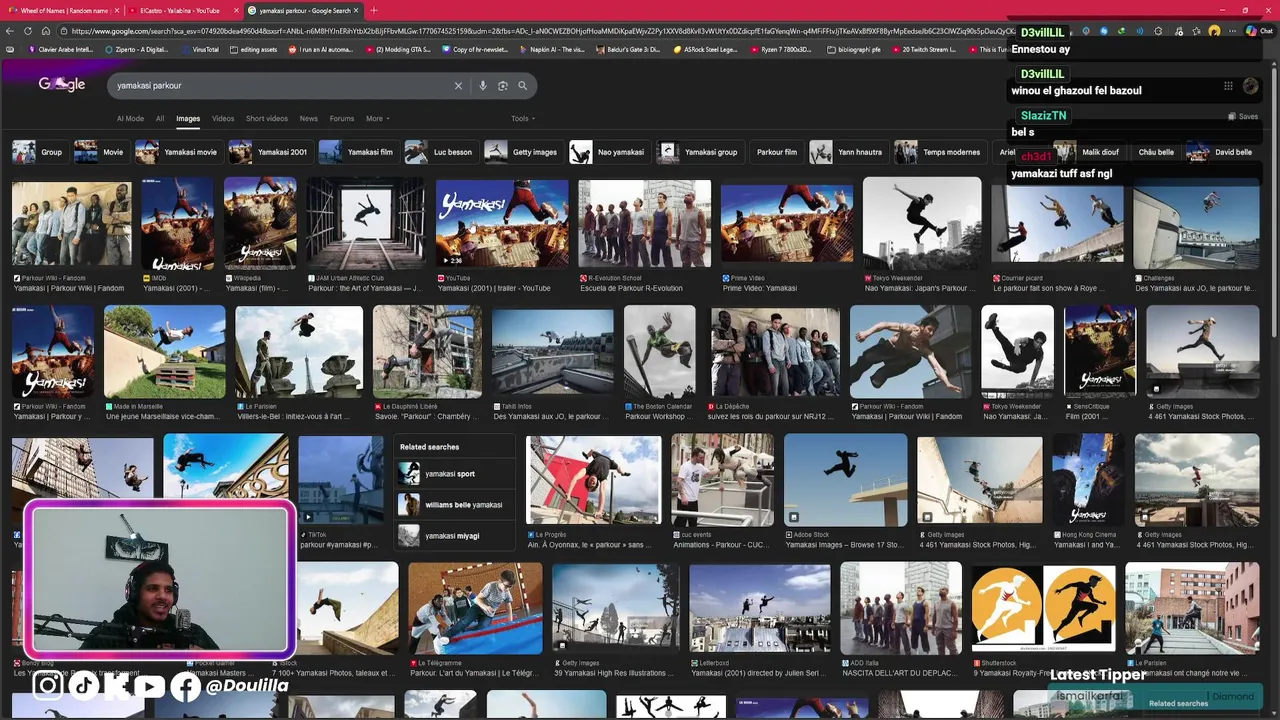Viewport: 1280px width, 720px height.
Task: Open Facebook icon in stream overlay
Action: point(185,686)
